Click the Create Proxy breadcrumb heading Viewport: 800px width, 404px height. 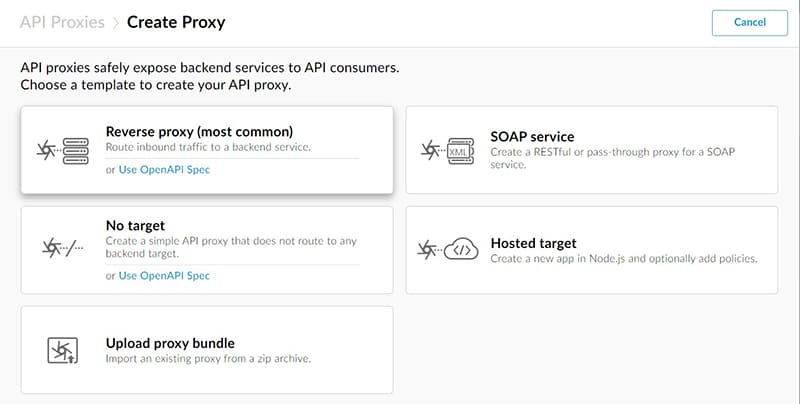[x=176, y=22]
